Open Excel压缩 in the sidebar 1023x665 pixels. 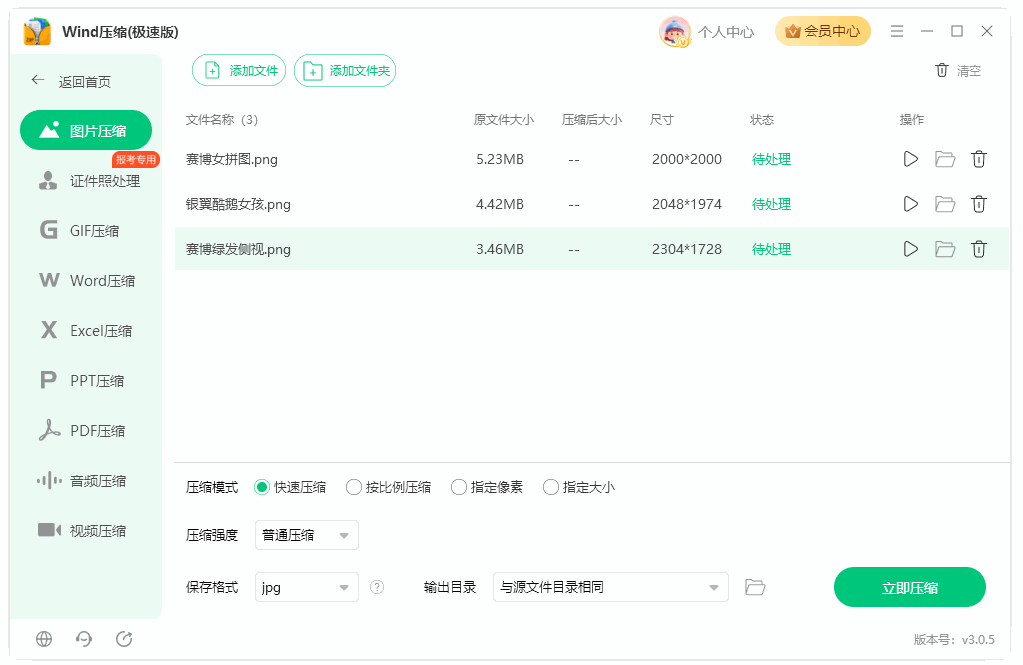click(86, 331)
